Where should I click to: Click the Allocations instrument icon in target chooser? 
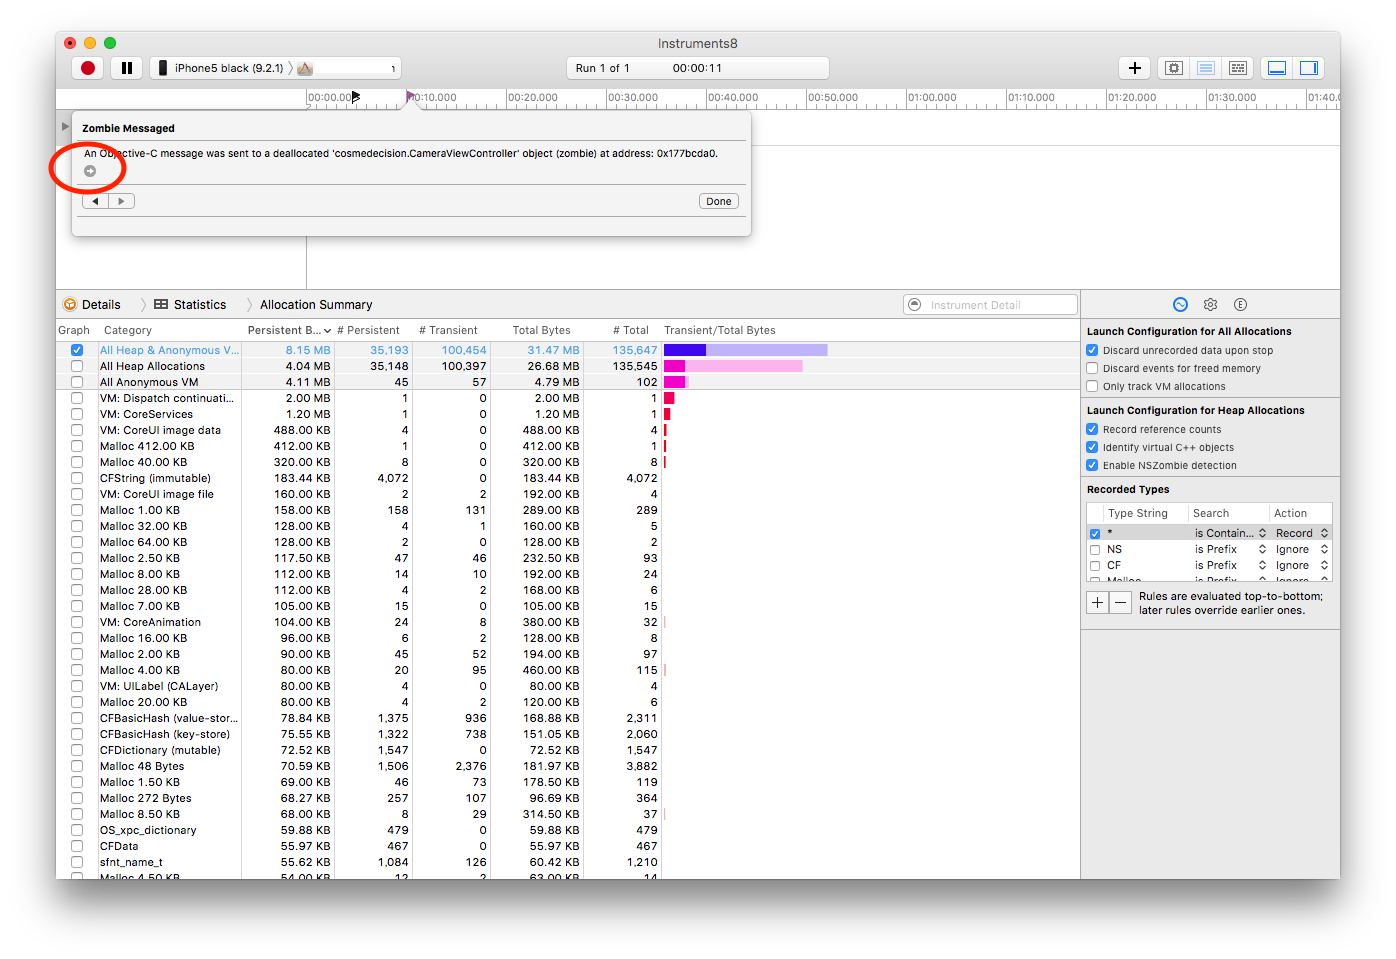coord(305,68)
